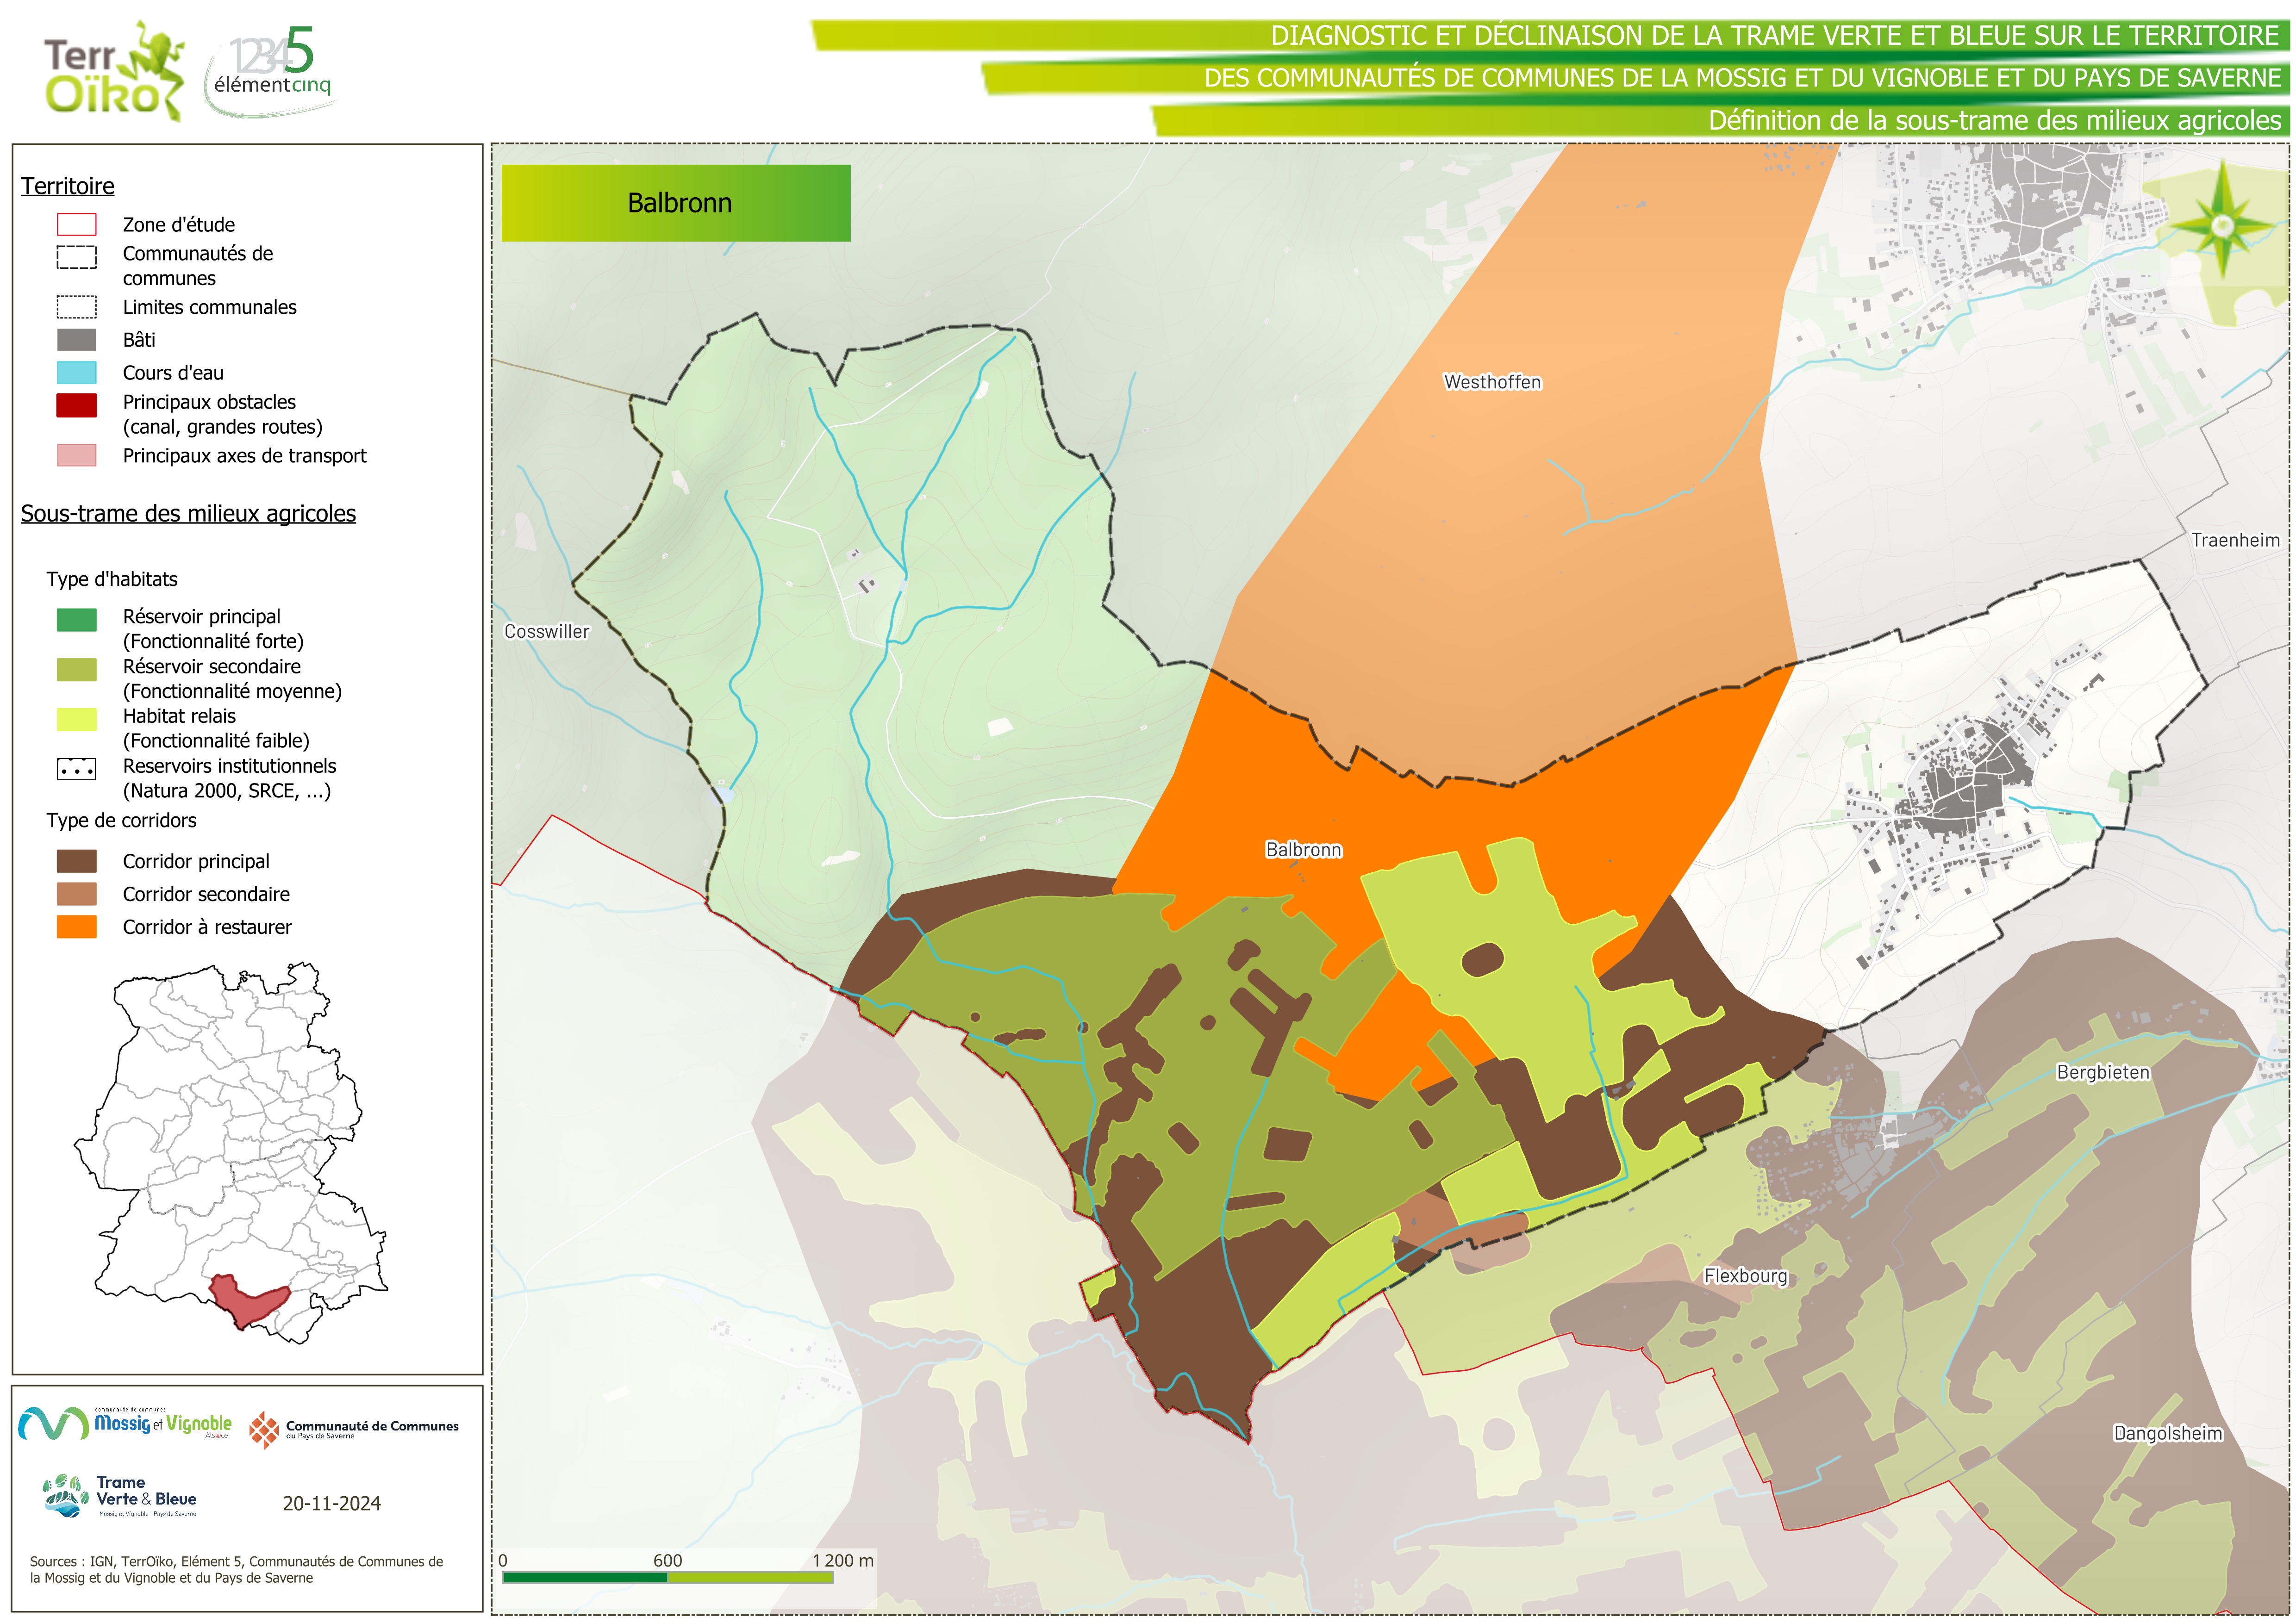Click the scale bar at 600 mark
Image resolution: width=2296 pixels, height=1623 pixels.
coord(667,1577)
